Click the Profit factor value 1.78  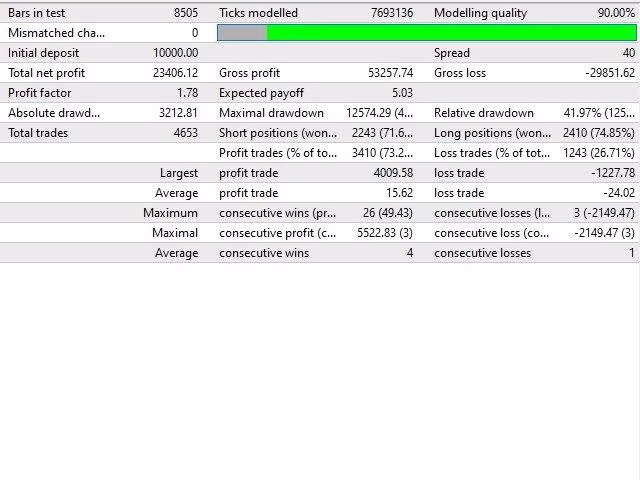187,93
